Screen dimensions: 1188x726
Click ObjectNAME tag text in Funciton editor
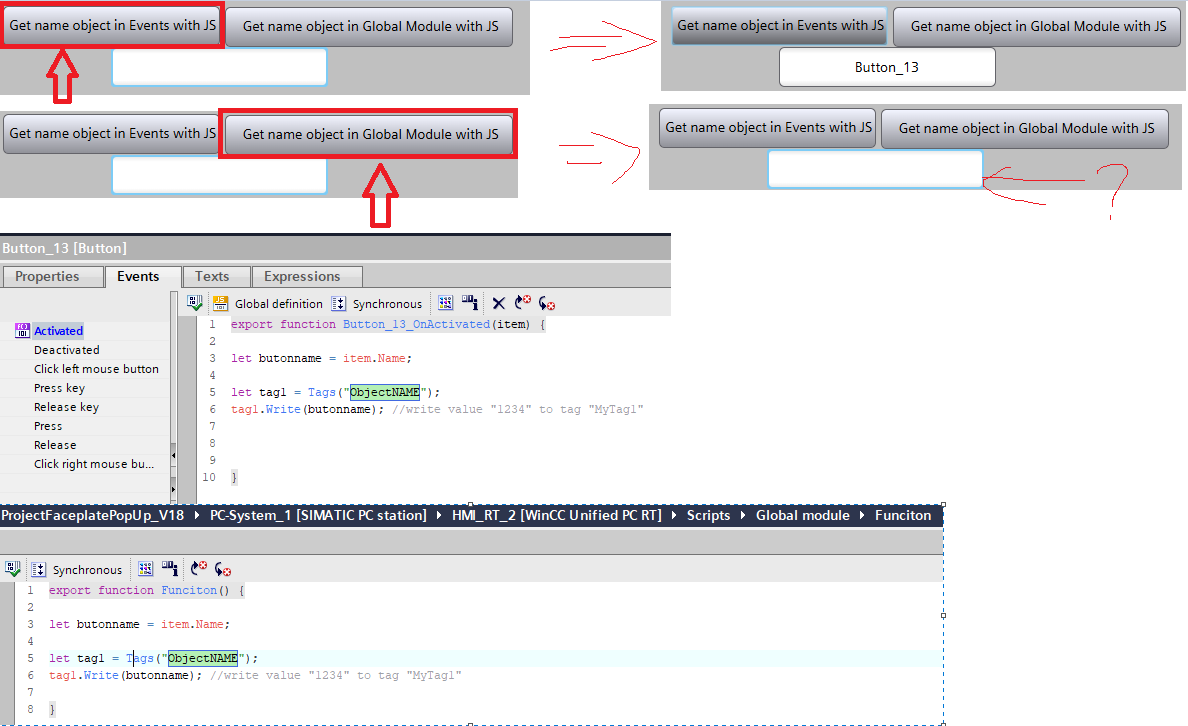pyautogui.click(x=202, y=659)
